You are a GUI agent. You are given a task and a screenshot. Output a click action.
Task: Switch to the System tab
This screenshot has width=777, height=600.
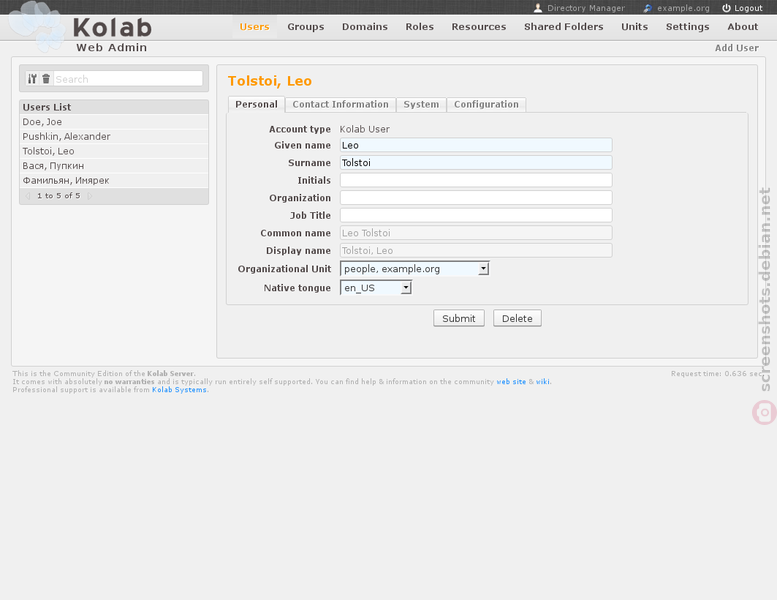pos(421,104)
